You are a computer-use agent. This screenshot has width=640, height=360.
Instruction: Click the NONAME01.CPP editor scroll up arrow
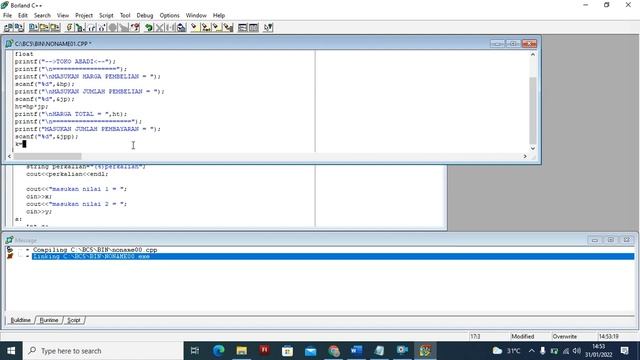click(533, 54)
